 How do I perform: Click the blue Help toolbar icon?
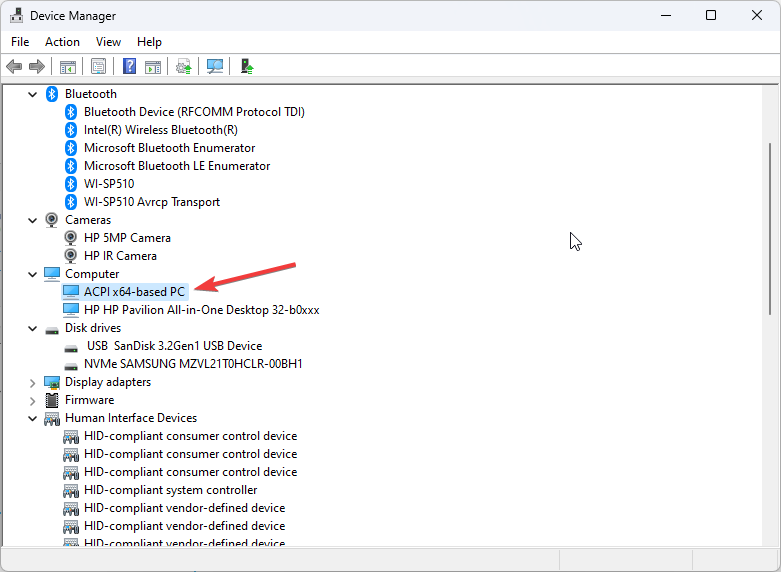[x=130, y=66]
